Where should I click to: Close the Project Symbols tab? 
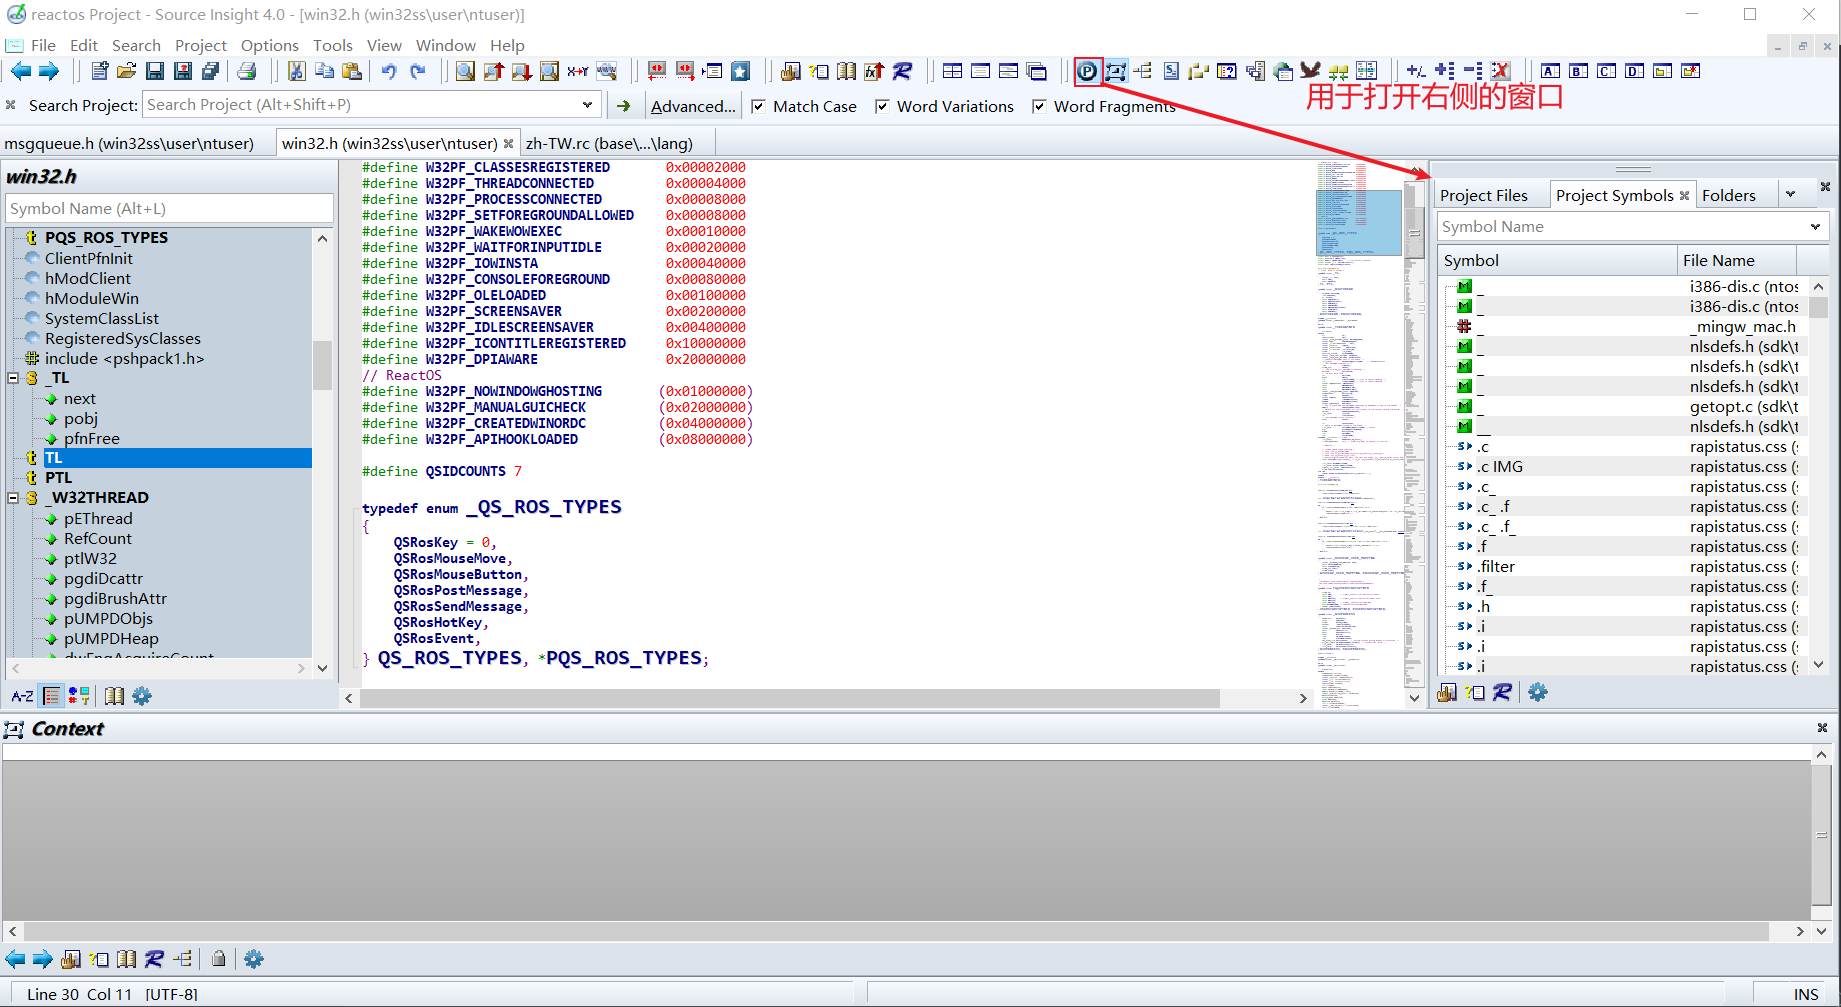pos(1685,195)
